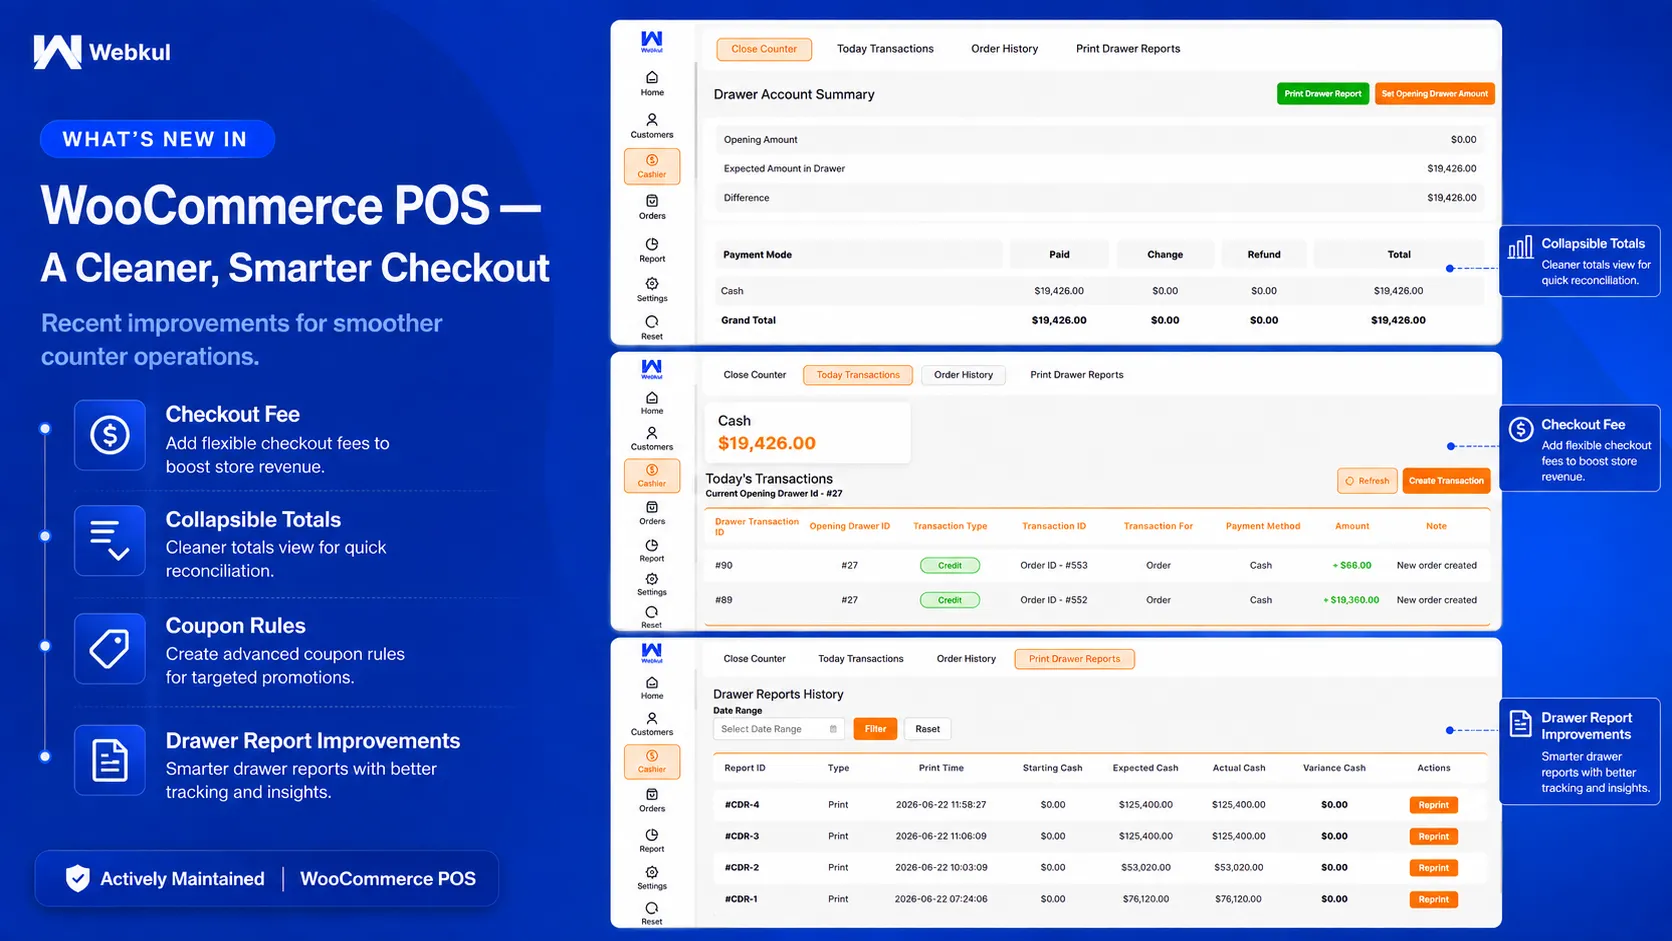1672x941 pixels.
Task: Click Expected Amount in Drawer row
Action: point(1099,169)
